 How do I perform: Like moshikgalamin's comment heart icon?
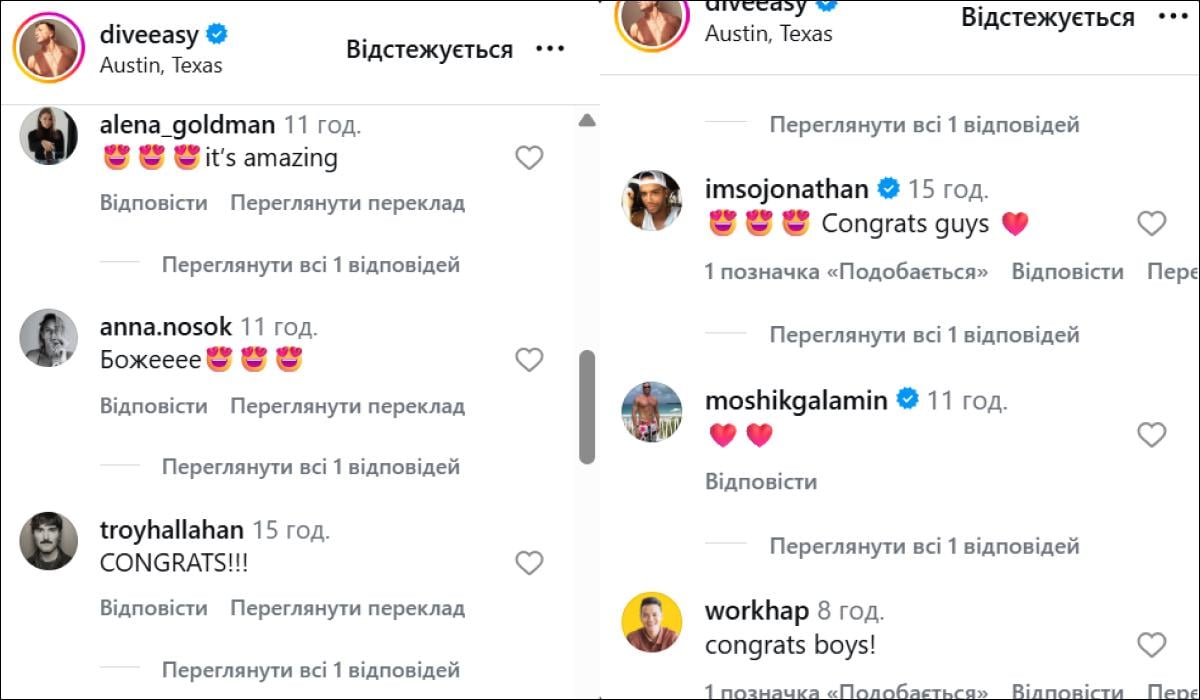pyautogui.click(x=1151, y=435)
